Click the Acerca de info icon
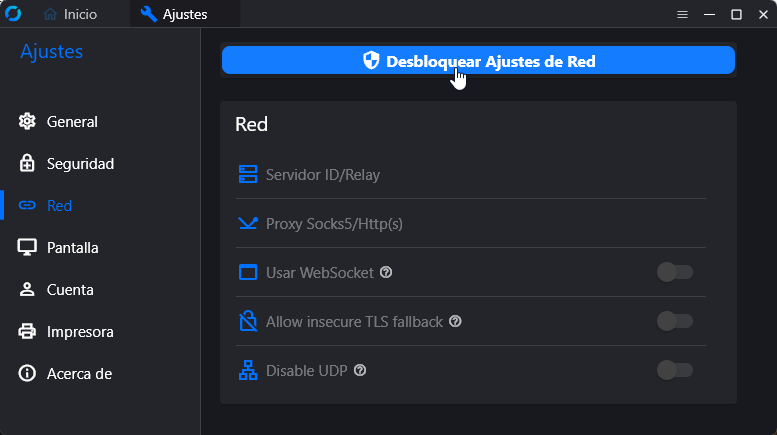 (28, 374)
